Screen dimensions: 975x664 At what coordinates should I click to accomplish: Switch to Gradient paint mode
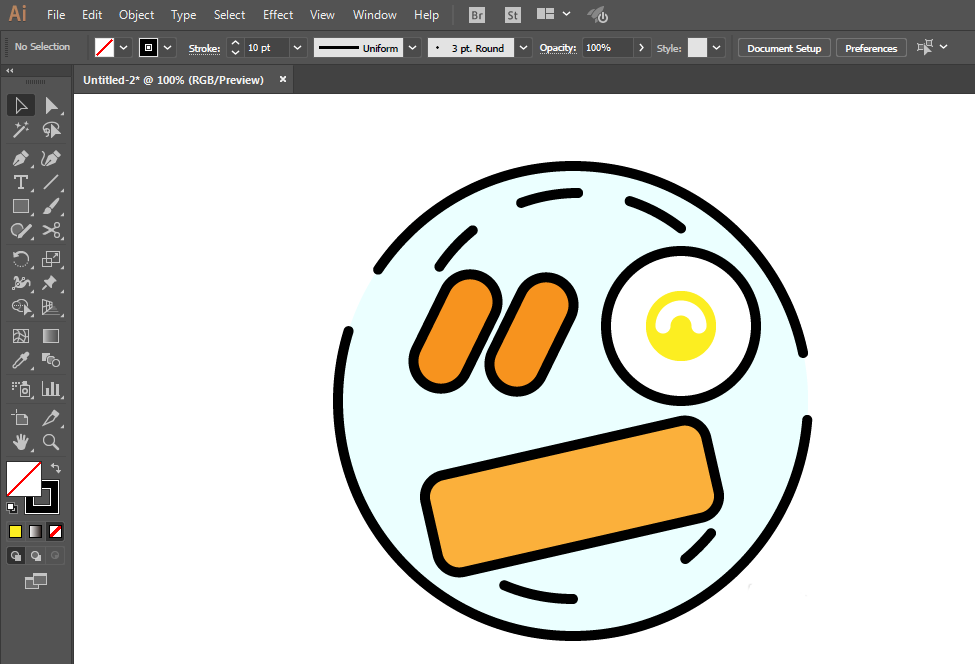[x=35, y=531]
